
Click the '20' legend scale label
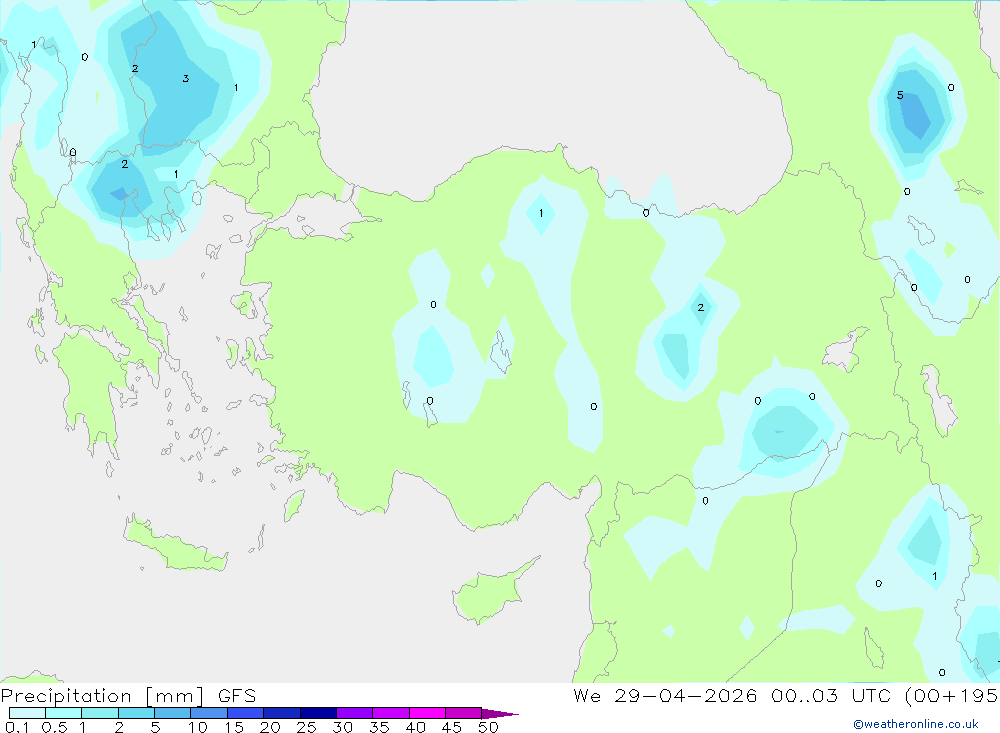[270, 727]
